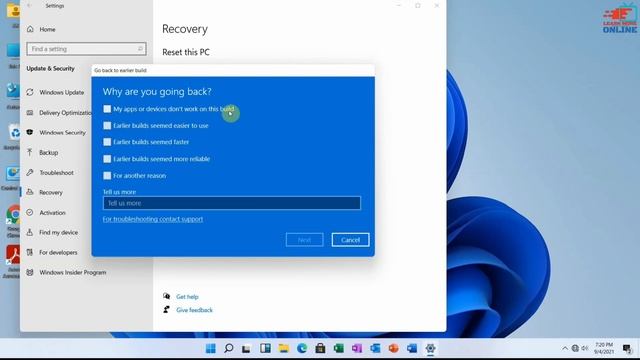The image size is (640, 360).
Task: Open the Give feedback link
Action: pos(194,310)
